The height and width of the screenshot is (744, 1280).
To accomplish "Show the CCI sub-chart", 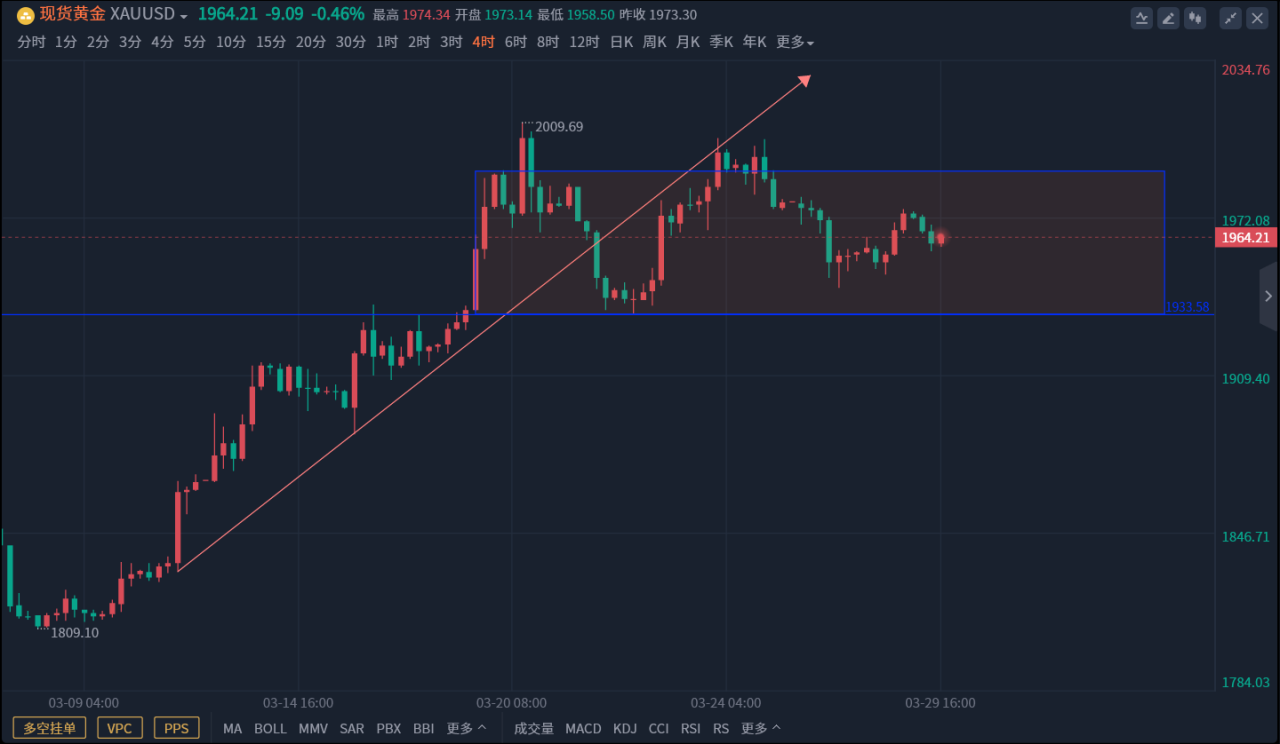I will click(x=659, y=728).
